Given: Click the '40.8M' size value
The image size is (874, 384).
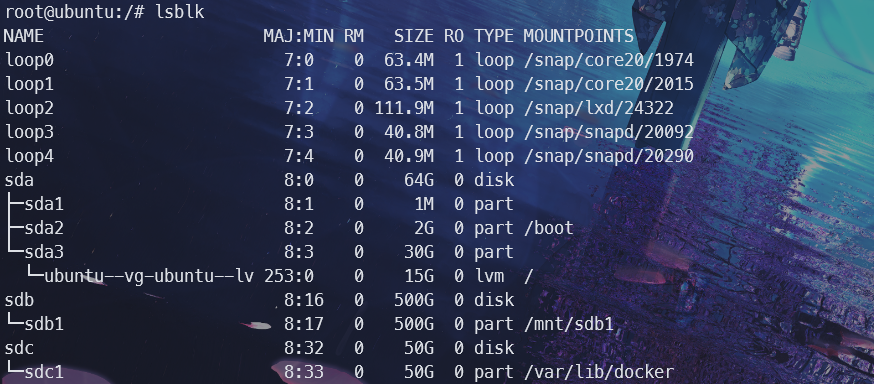Looking at the screenshot, I should point(409,132).
